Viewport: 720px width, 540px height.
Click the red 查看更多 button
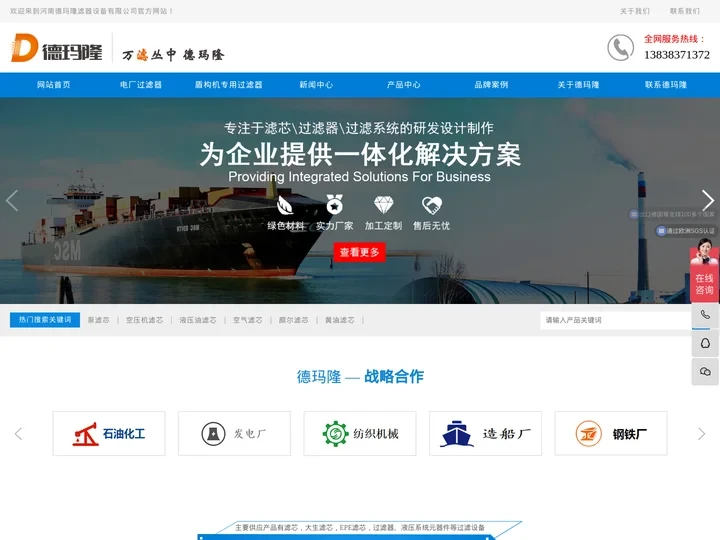click(x=360, y=252)
